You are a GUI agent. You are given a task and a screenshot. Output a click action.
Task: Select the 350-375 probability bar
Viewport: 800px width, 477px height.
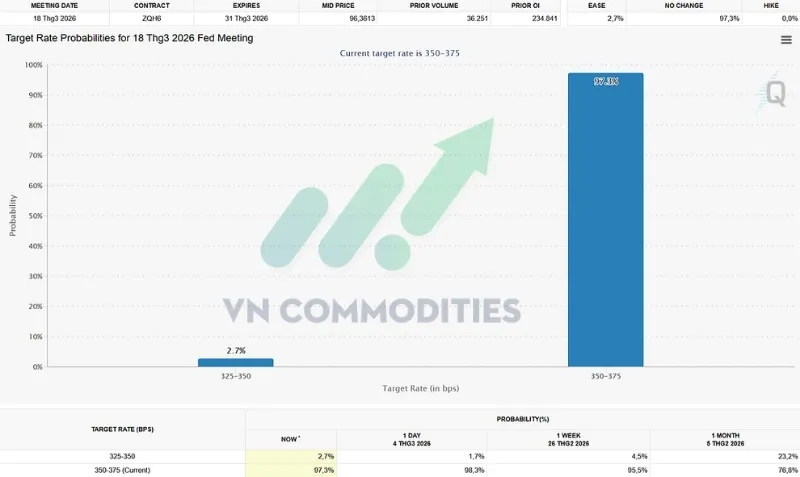(x=605, y=219)
